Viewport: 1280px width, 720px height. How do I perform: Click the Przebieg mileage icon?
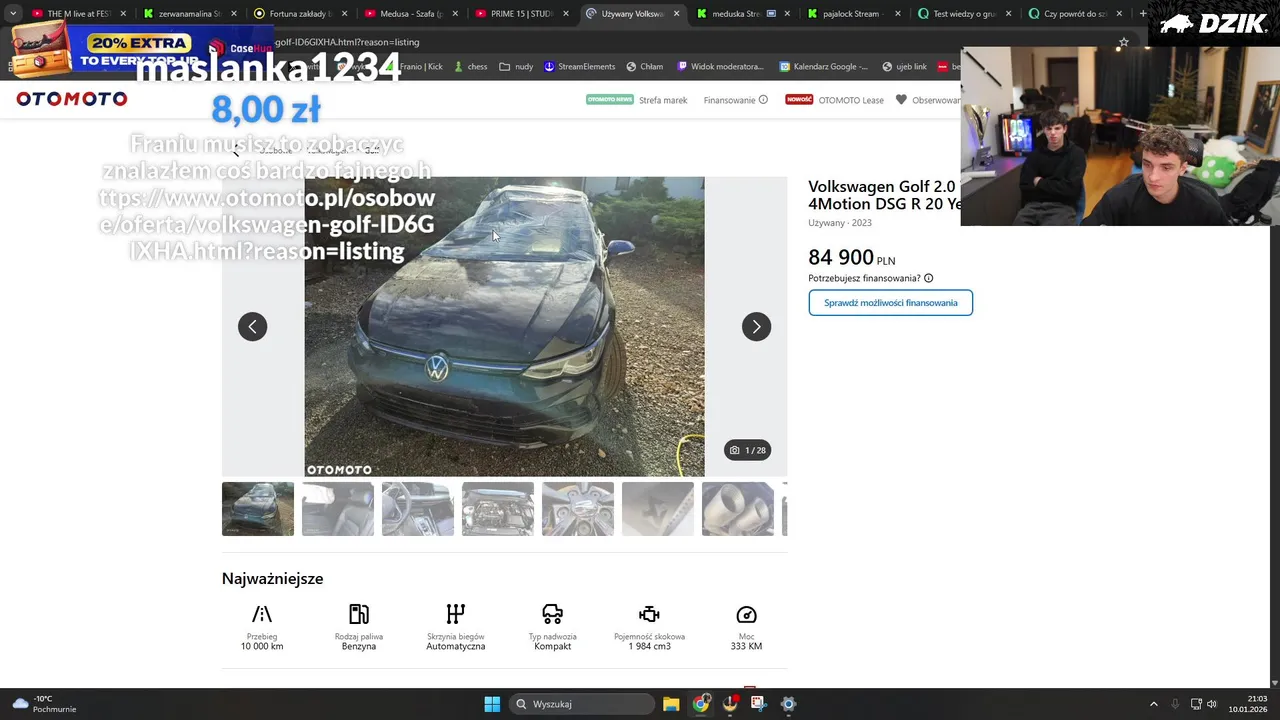click(x=262, y=614)
